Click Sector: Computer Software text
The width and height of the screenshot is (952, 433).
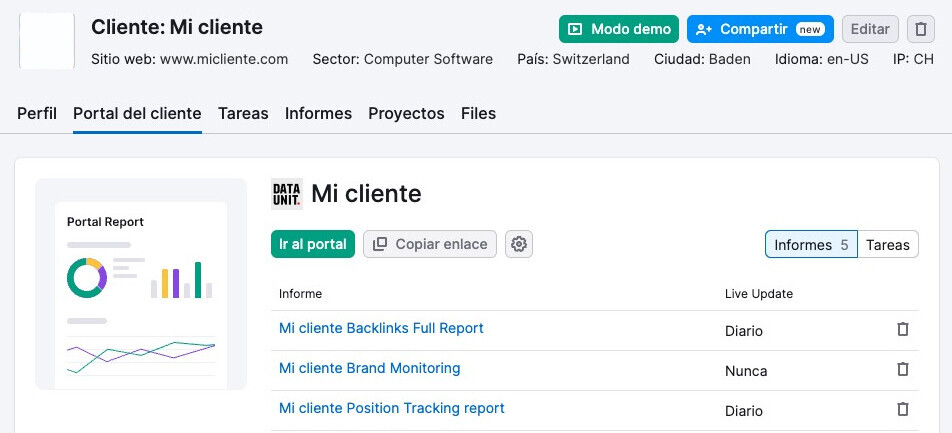(x=403, y=60)
